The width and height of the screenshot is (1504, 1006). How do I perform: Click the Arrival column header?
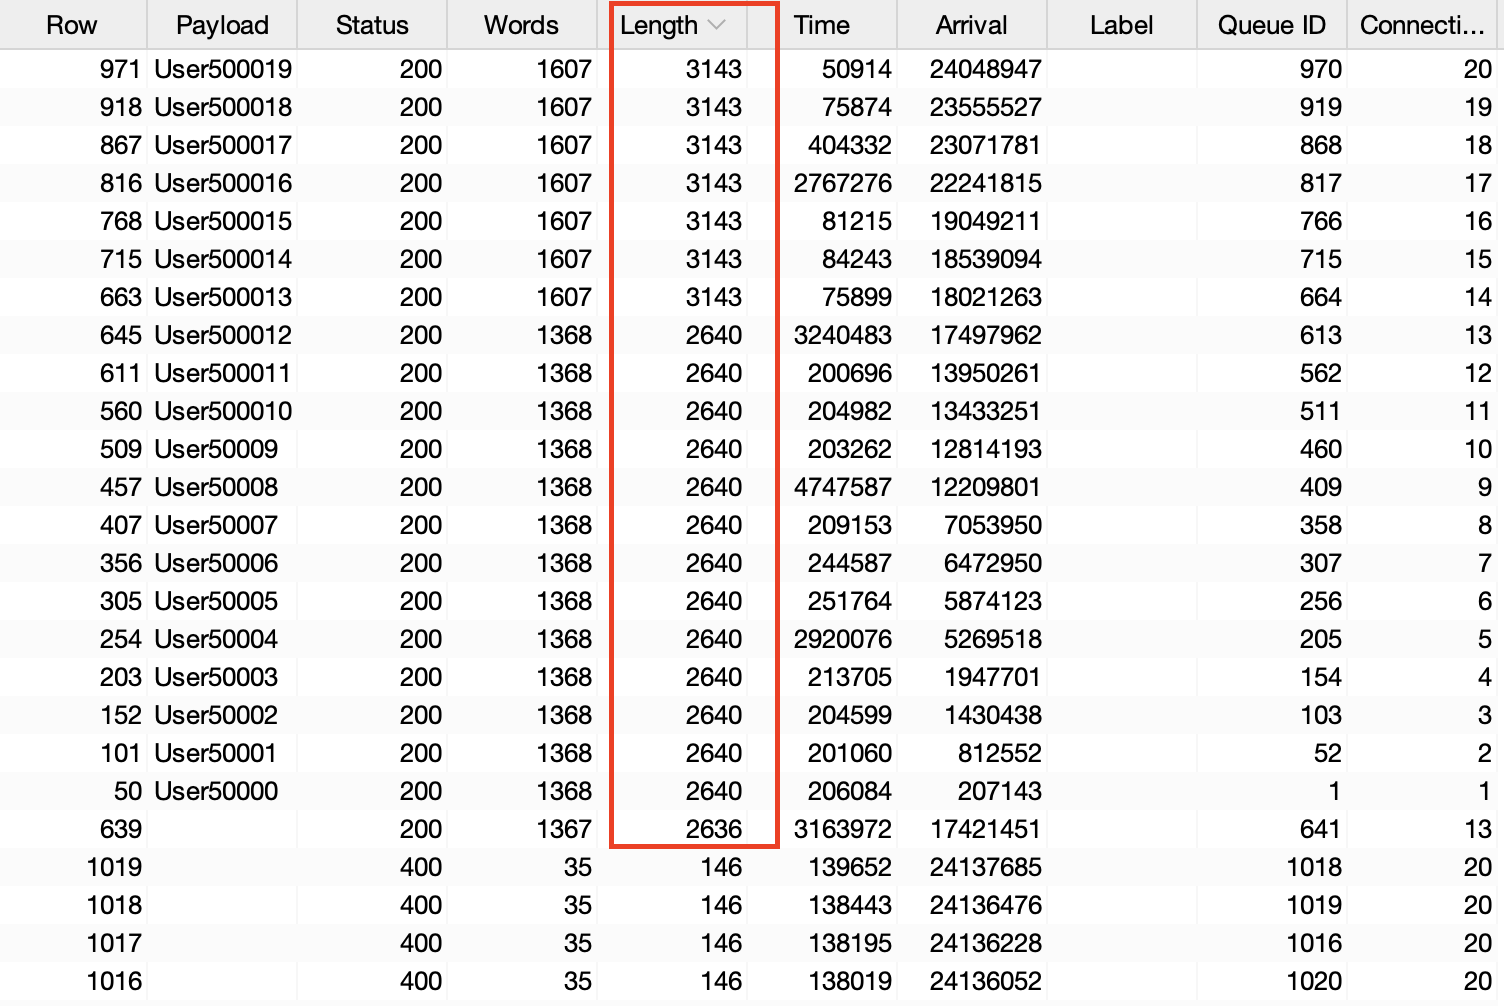pyautogui.click(x=971, y=25)
